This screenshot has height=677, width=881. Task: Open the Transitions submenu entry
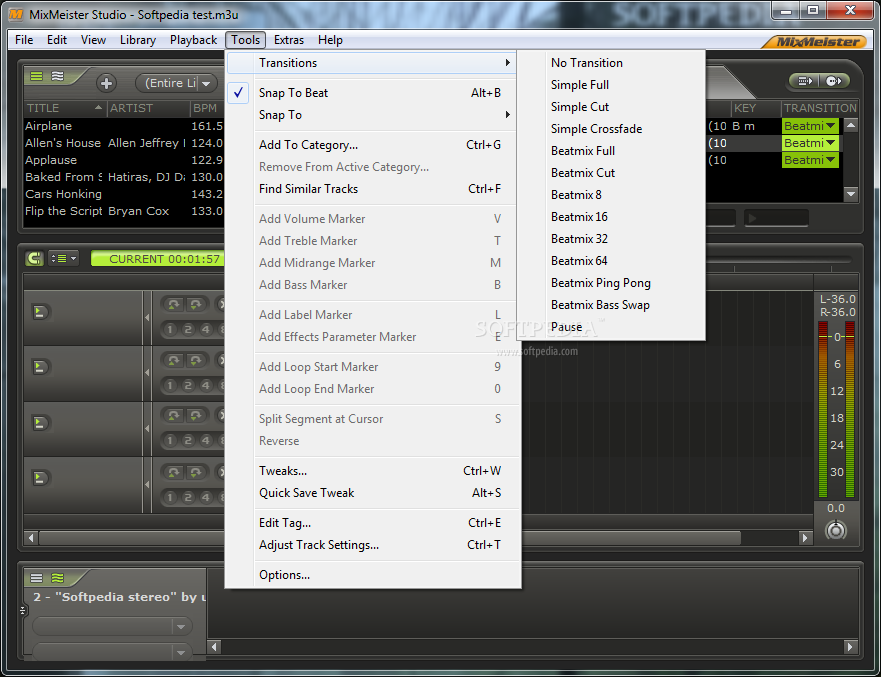[x=372, y=63]
